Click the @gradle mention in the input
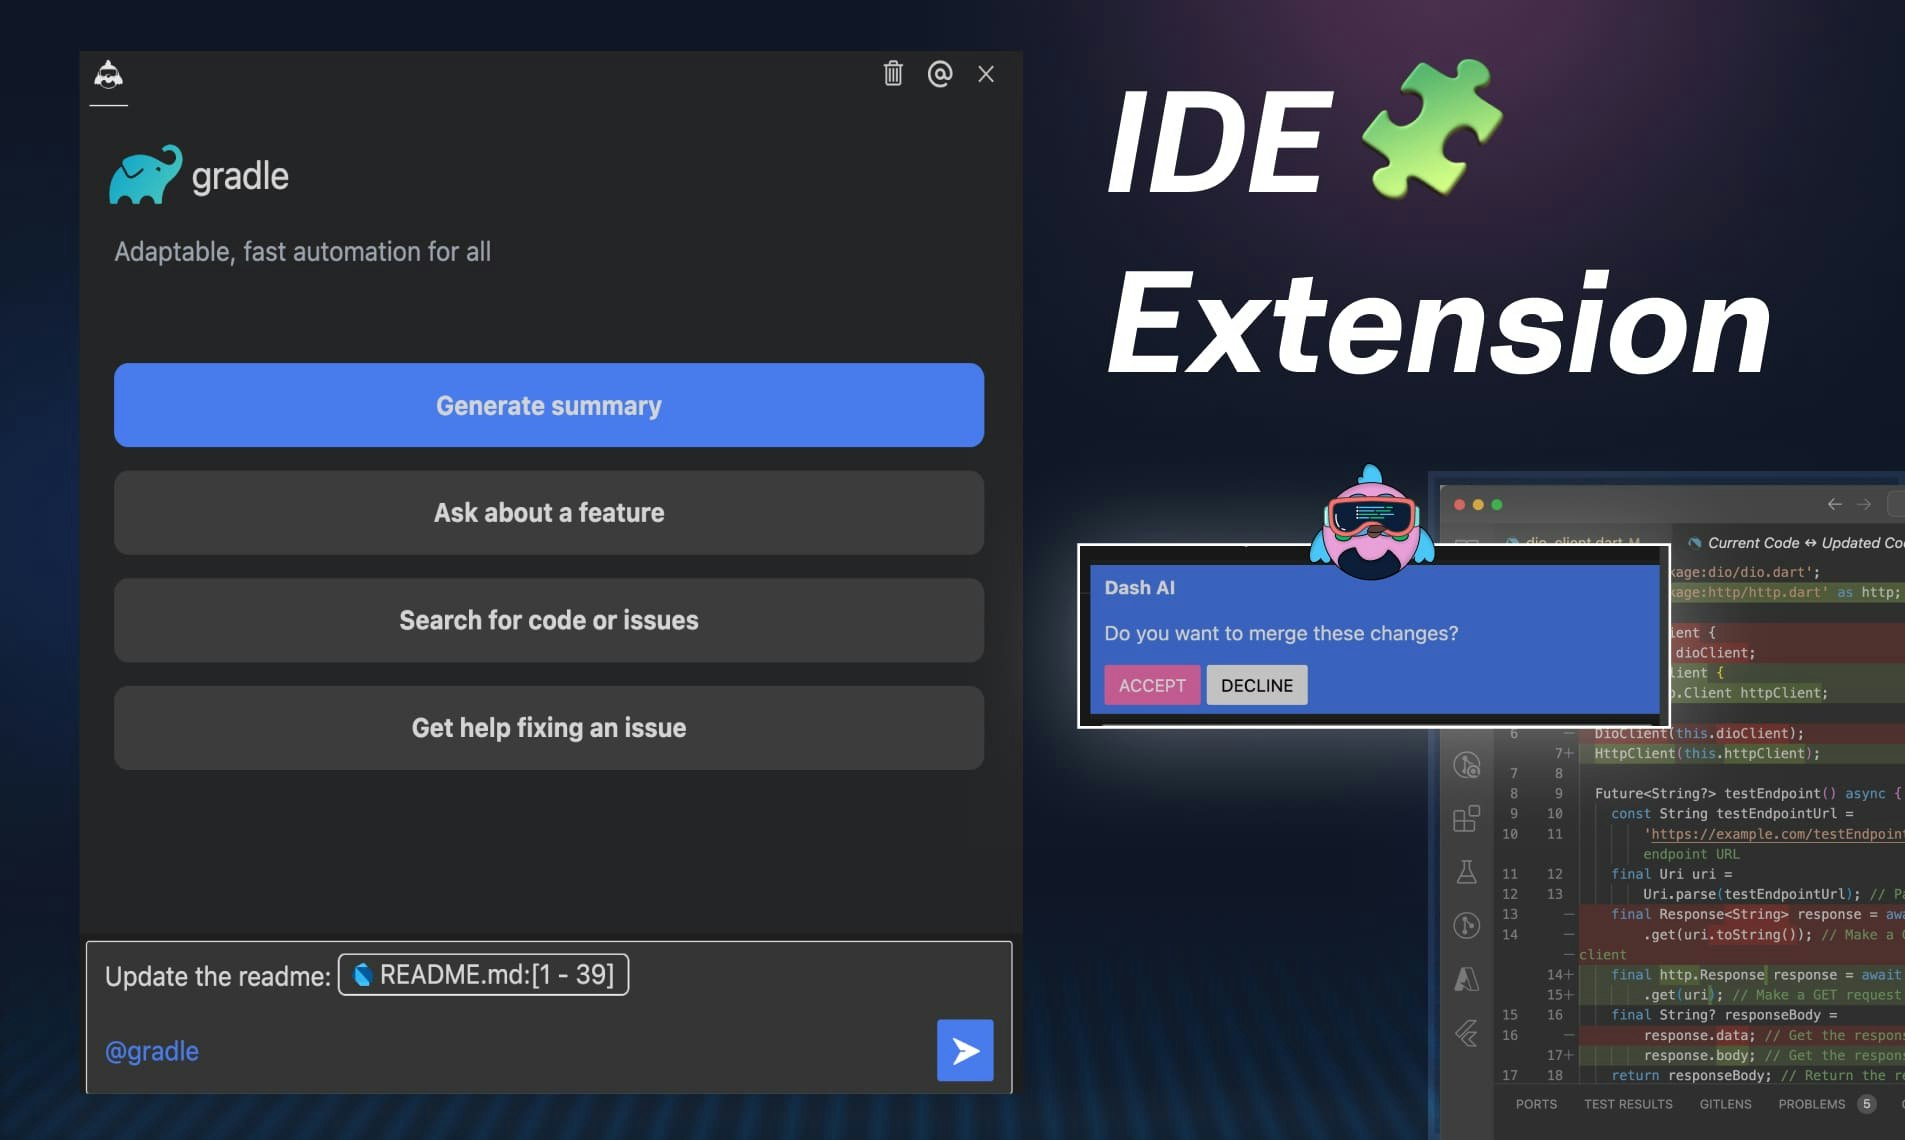The height and width of the screenshot is (1140, 1905). 152,1051
